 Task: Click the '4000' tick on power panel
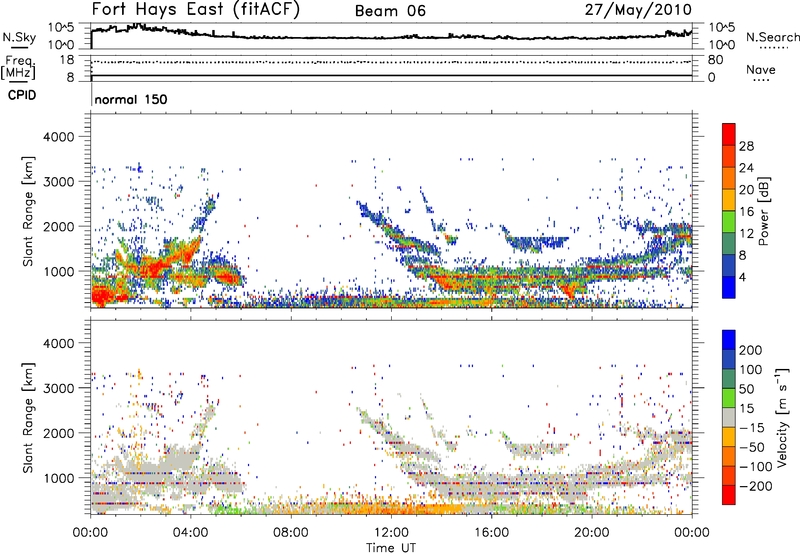click(59, 137)
